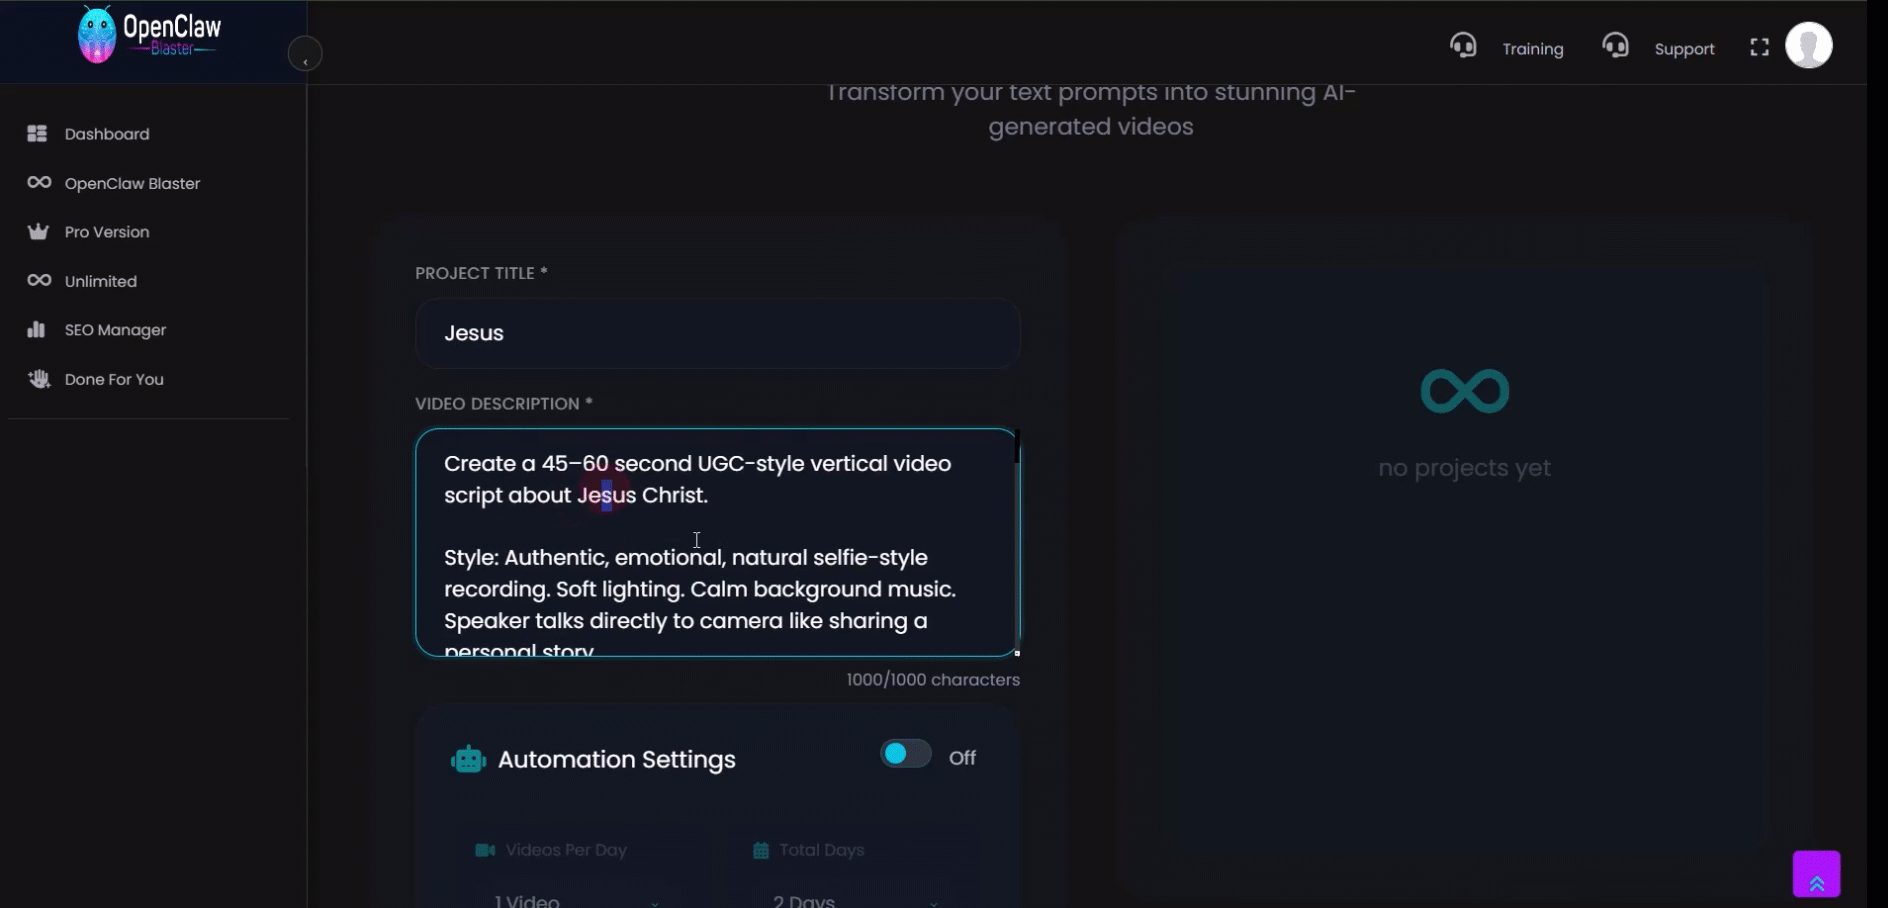Click the SEO Manager bar chart icon

tap(37, 330)
